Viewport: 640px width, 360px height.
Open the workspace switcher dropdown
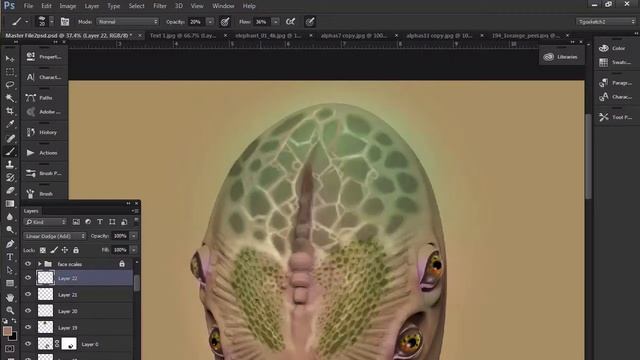coord(606,22)
